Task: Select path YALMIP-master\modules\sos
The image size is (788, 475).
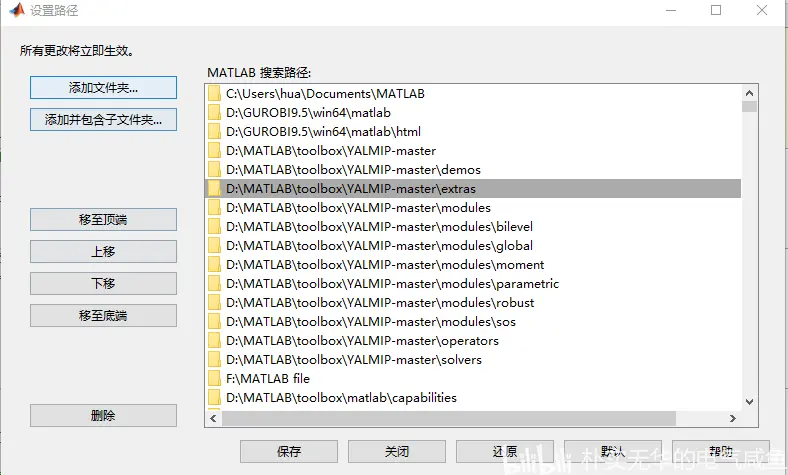Action: 473,322
